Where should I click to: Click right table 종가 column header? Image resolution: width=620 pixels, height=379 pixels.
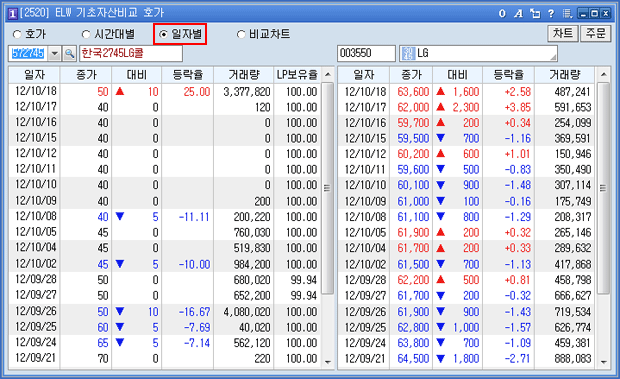[411, 74]
